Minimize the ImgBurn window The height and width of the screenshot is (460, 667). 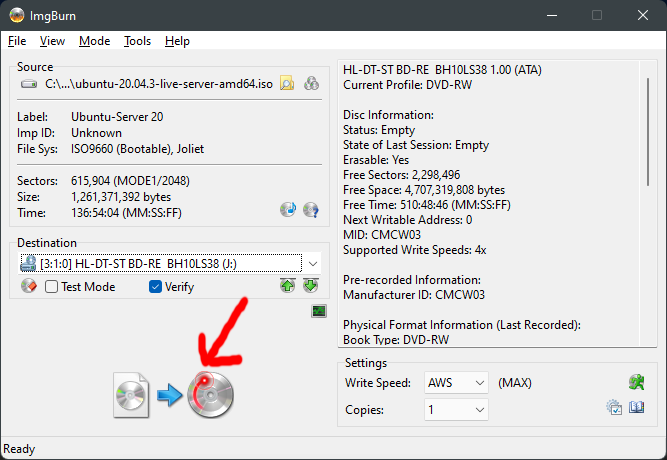tap(552, 15)
